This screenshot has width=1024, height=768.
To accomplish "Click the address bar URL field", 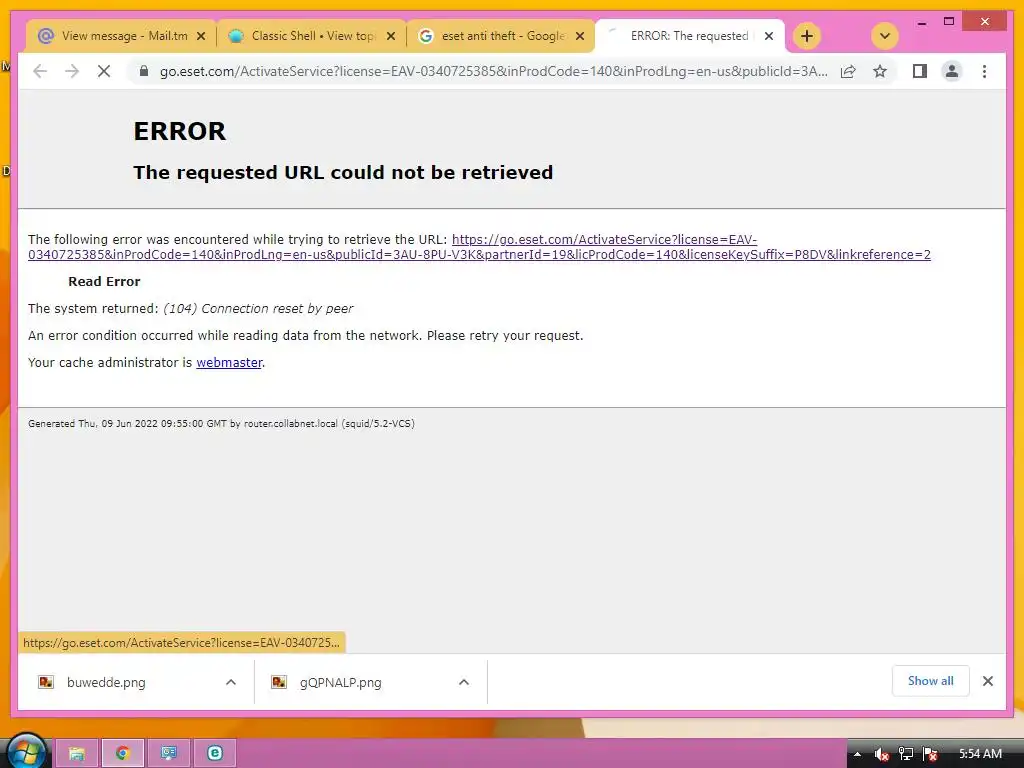I will click(494, 71).
